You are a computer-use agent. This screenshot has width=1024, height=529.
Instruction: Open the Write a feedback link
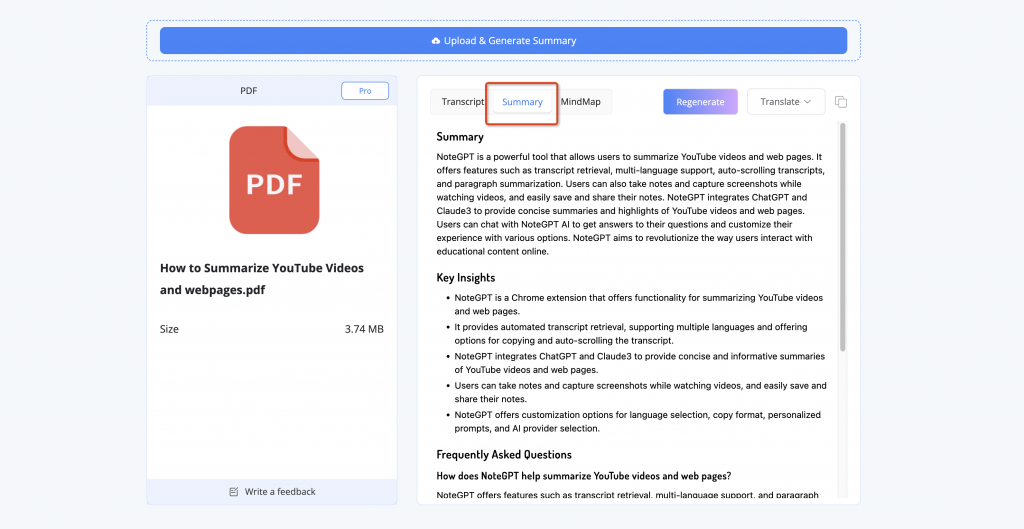pos(279,492)
